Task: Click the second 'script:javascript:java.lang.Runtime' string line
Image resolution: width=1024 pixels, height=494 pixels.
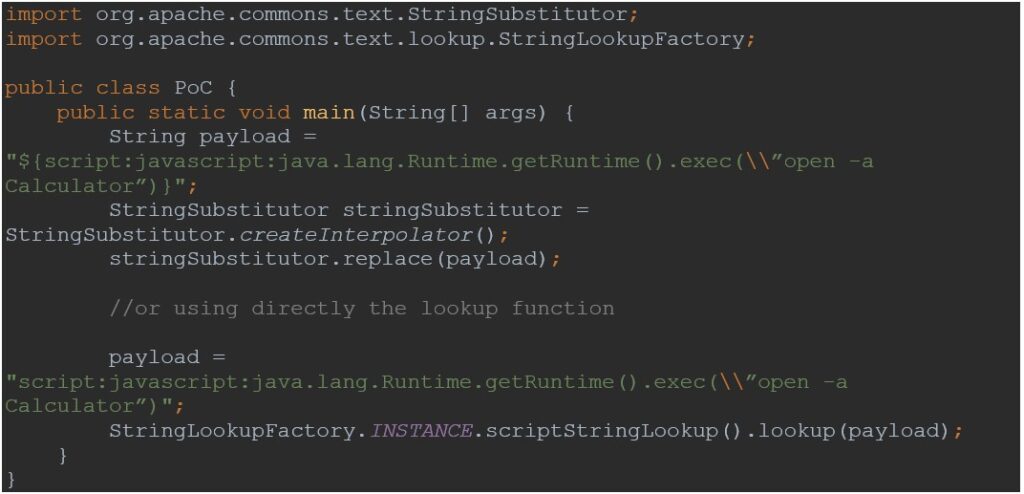Action: pos(426,382)
